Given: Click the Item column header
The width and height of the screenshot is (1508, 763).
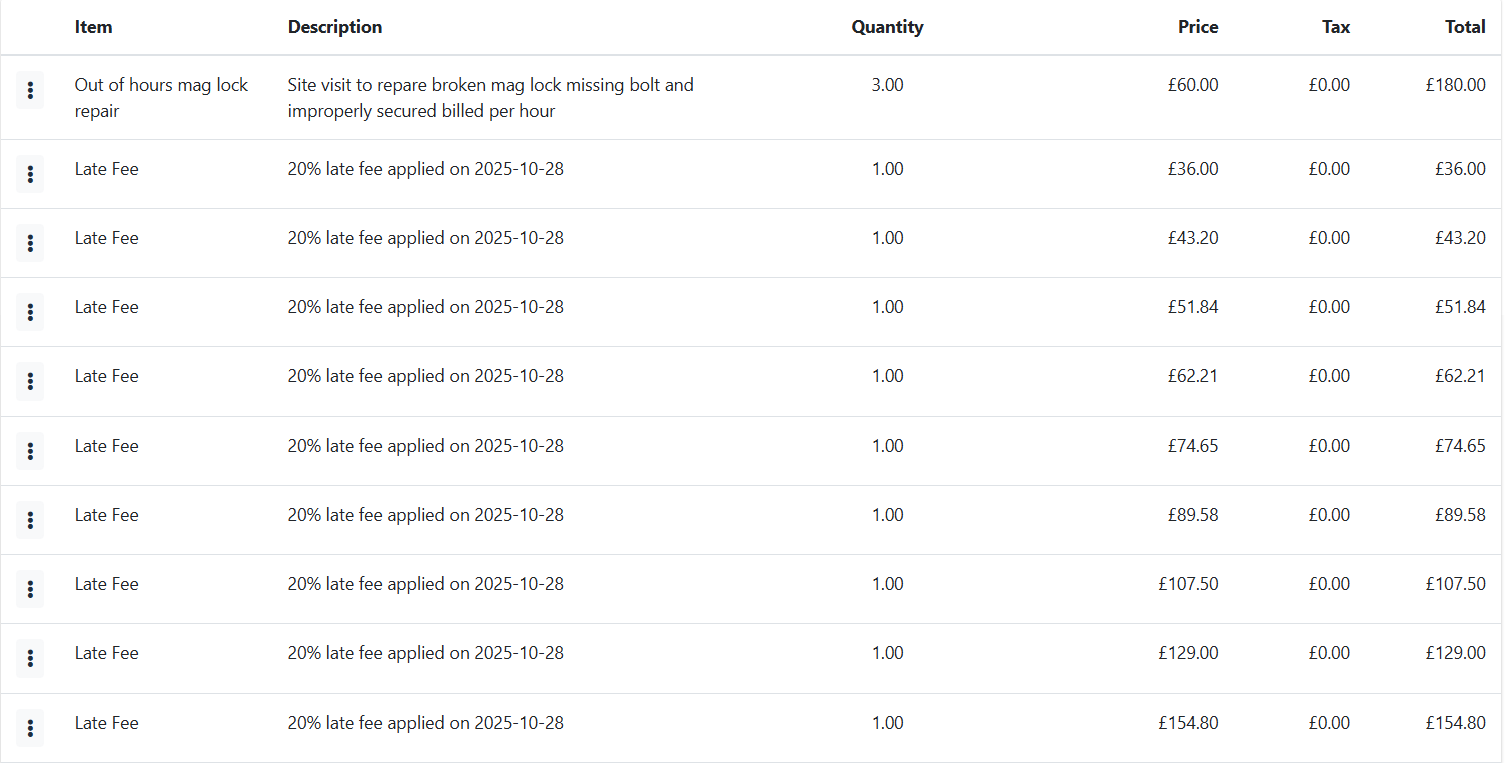Looking at the screenshot, I should 93,27.
